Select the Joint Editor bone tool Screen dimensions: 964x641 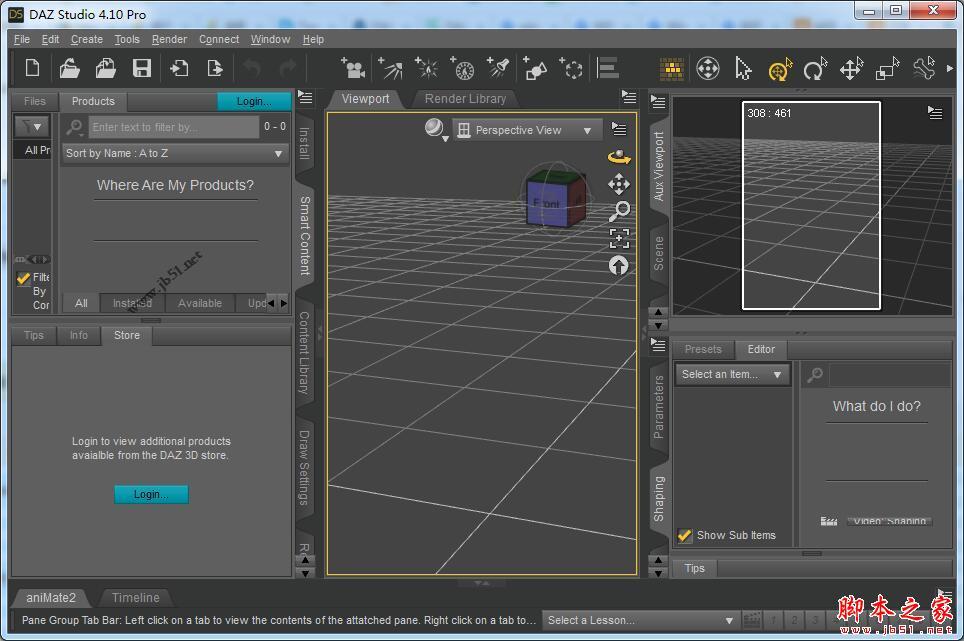coord(923,69)
